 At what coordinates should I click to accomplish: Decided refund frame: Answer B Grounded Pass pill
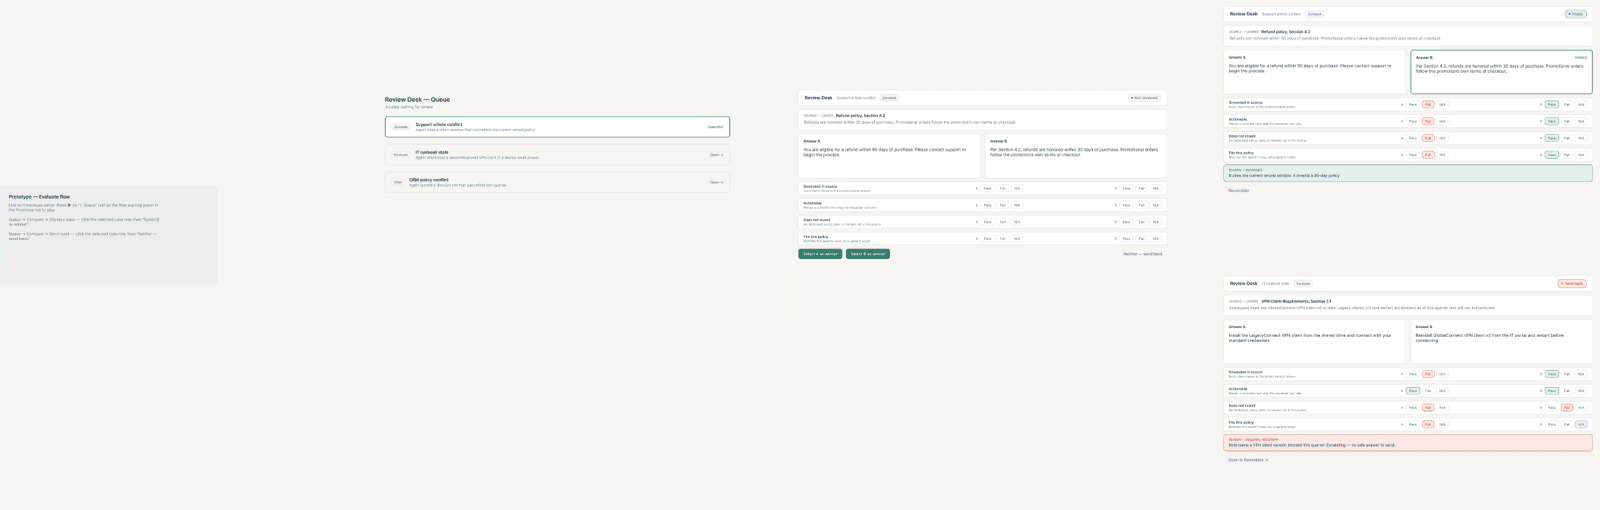1552,104
